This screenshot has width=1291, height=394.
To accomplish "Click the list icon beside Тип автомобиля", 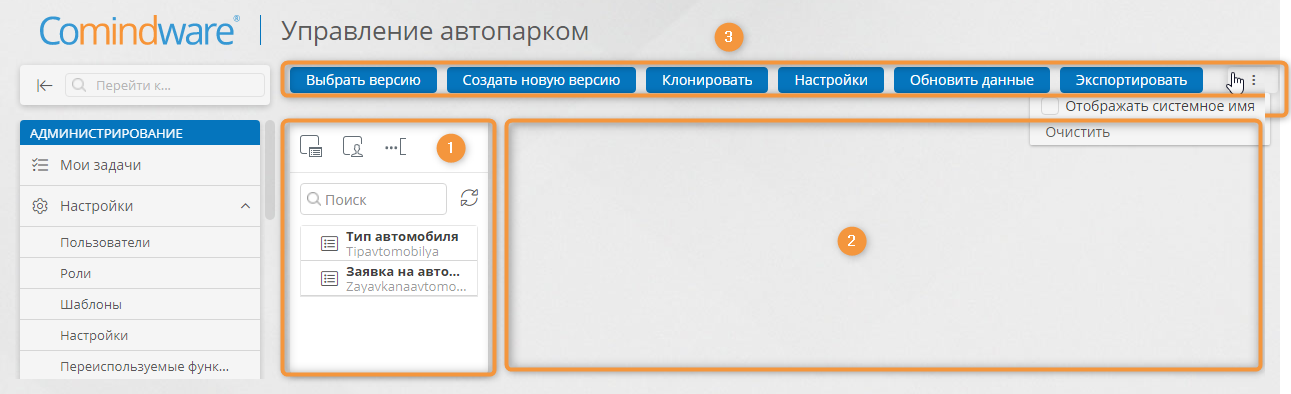I will (x=329, y=244).
